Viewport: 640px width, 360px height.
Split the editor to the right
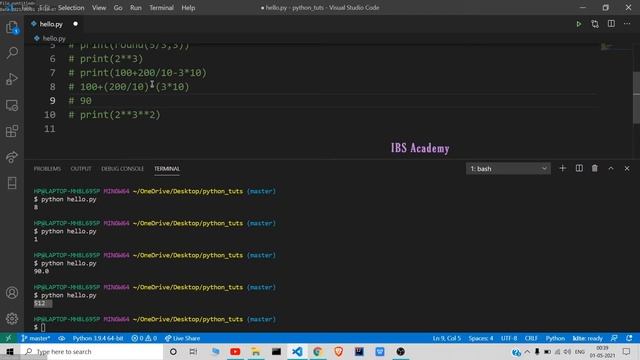611,24
